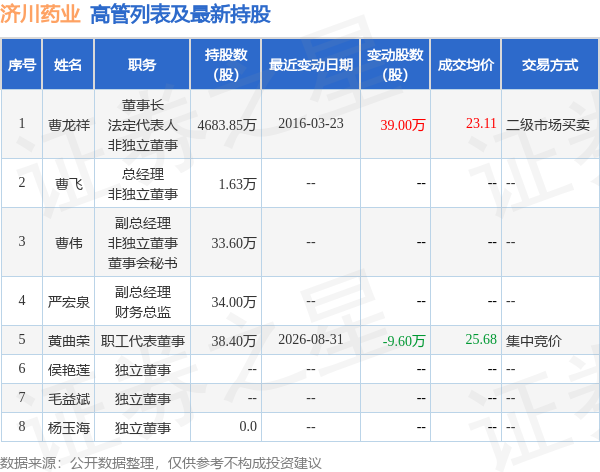Select the 集中竞价 trading method cell

pos(534,341)
